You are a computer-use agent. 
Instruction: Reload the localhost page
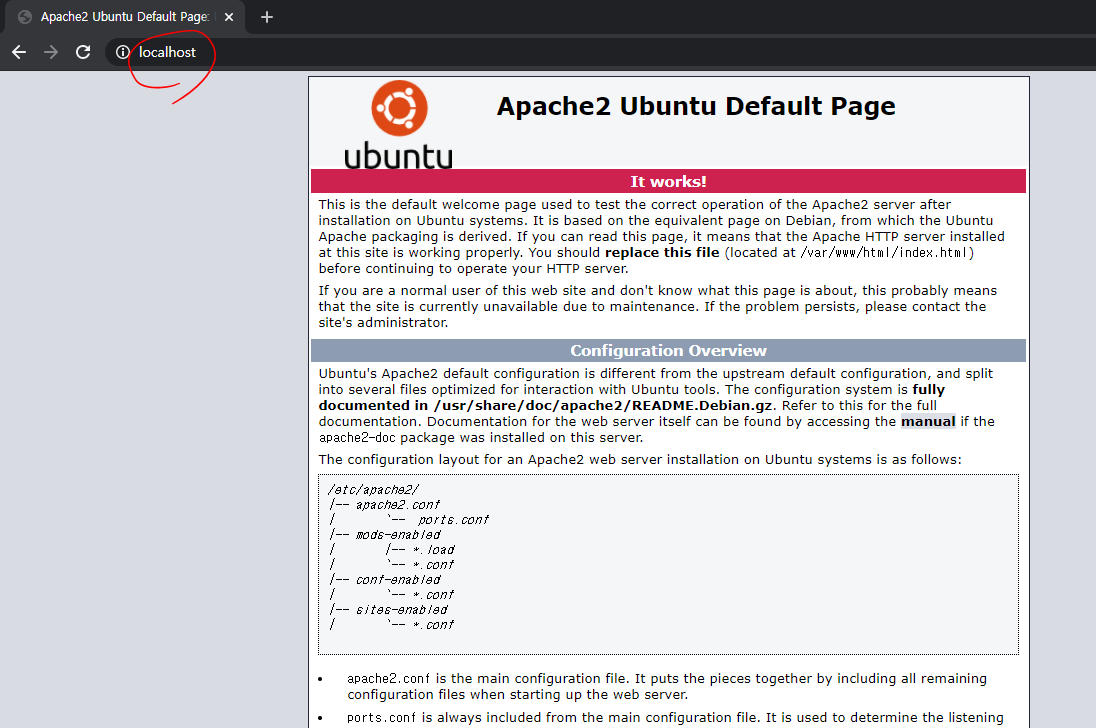click(x=83, y=52)
